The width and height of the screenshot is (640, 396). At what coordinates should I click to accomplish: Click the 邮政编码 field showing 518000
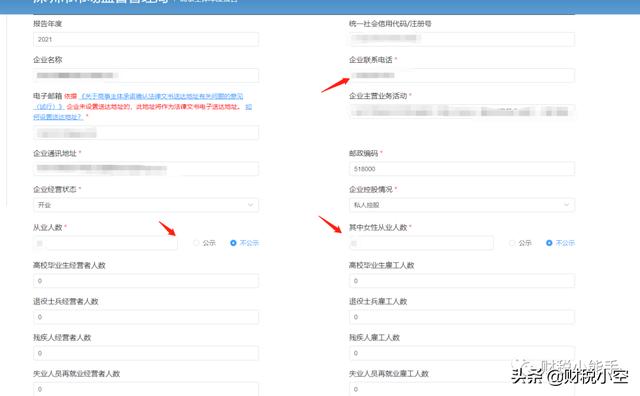[x=462, y=169]
